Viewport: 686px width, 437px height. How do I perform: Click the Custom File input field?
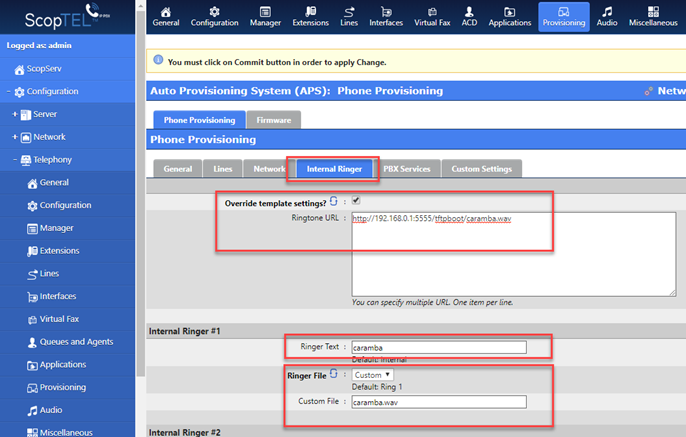point(439,402)
